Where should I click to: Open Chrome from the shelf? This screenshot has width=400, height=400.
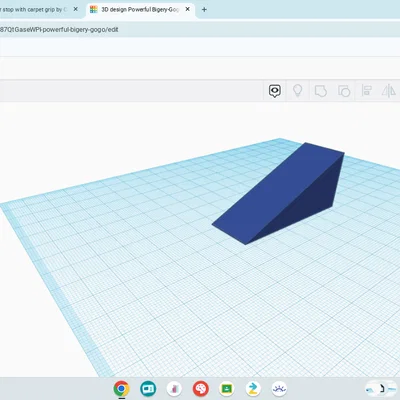coord(121,388)
